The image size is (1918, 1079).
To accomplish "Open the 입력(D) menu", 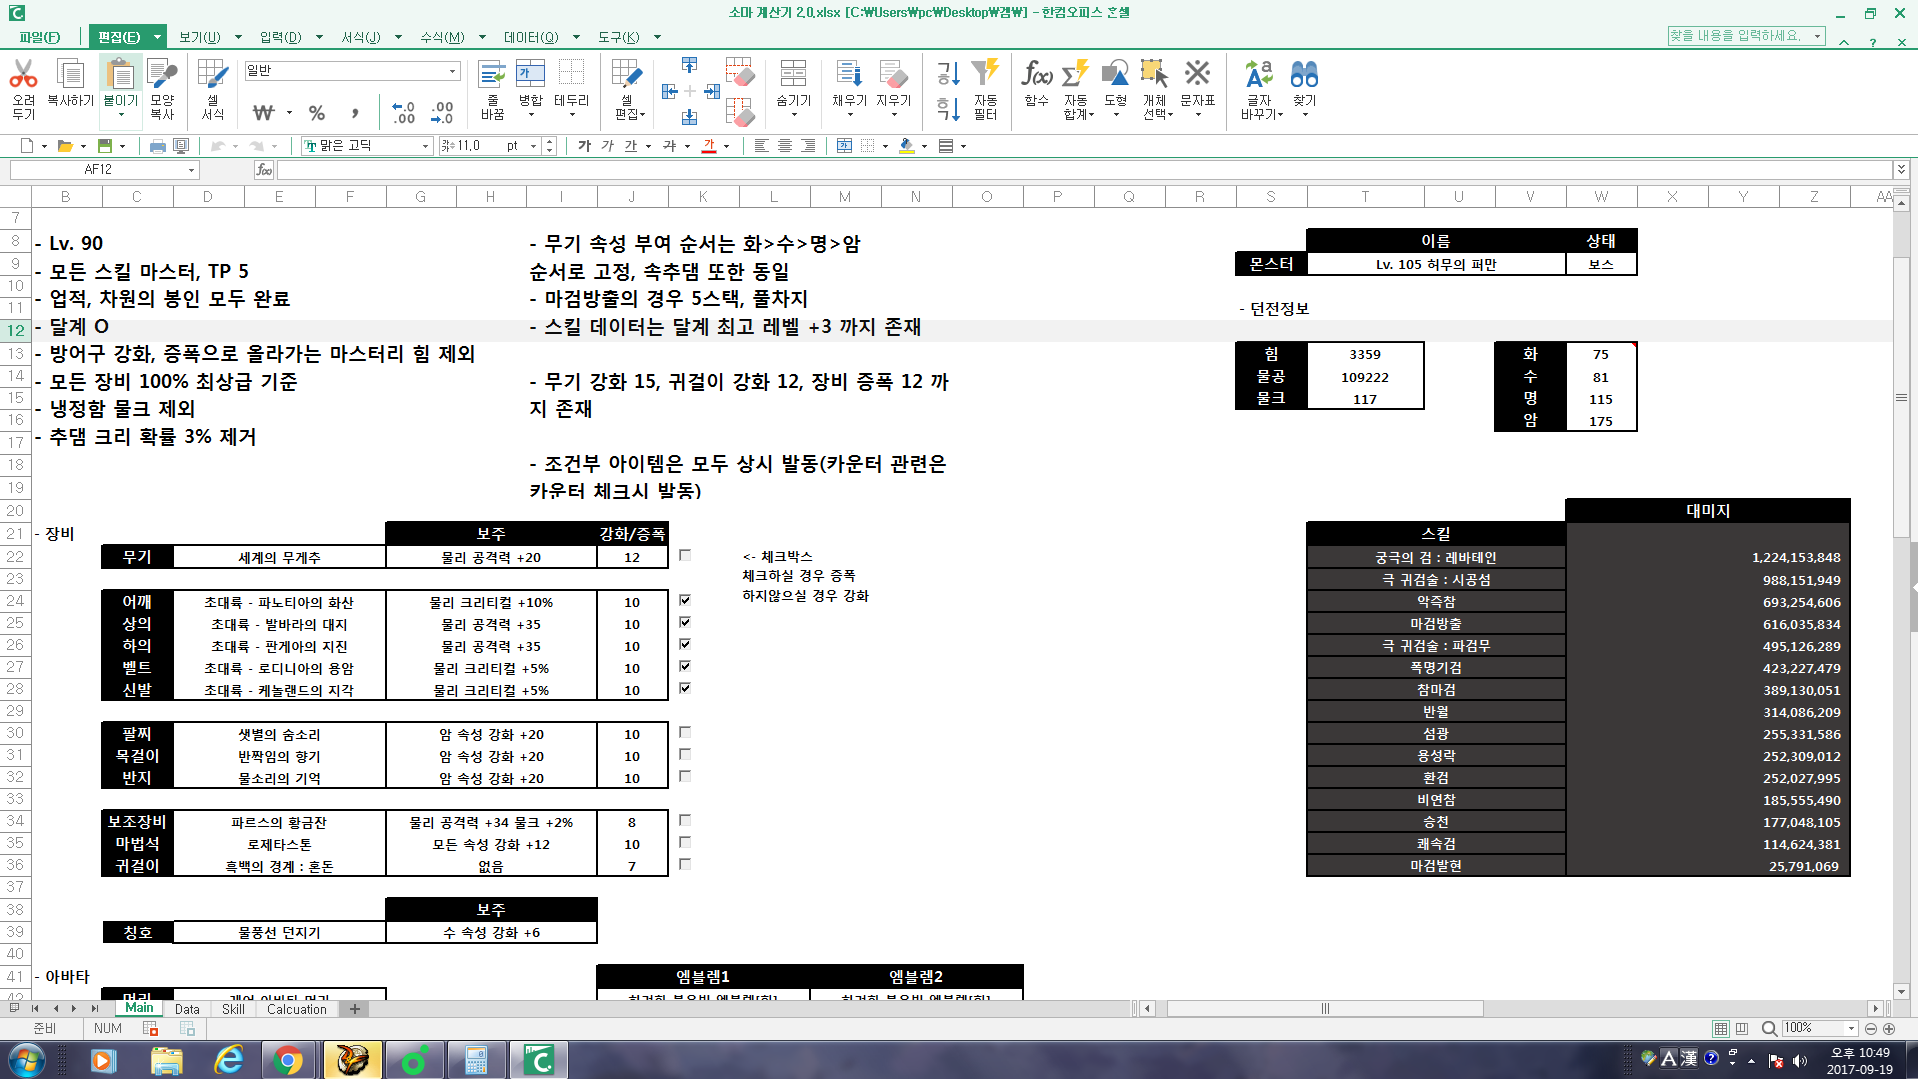I will [x=280, y=37].
